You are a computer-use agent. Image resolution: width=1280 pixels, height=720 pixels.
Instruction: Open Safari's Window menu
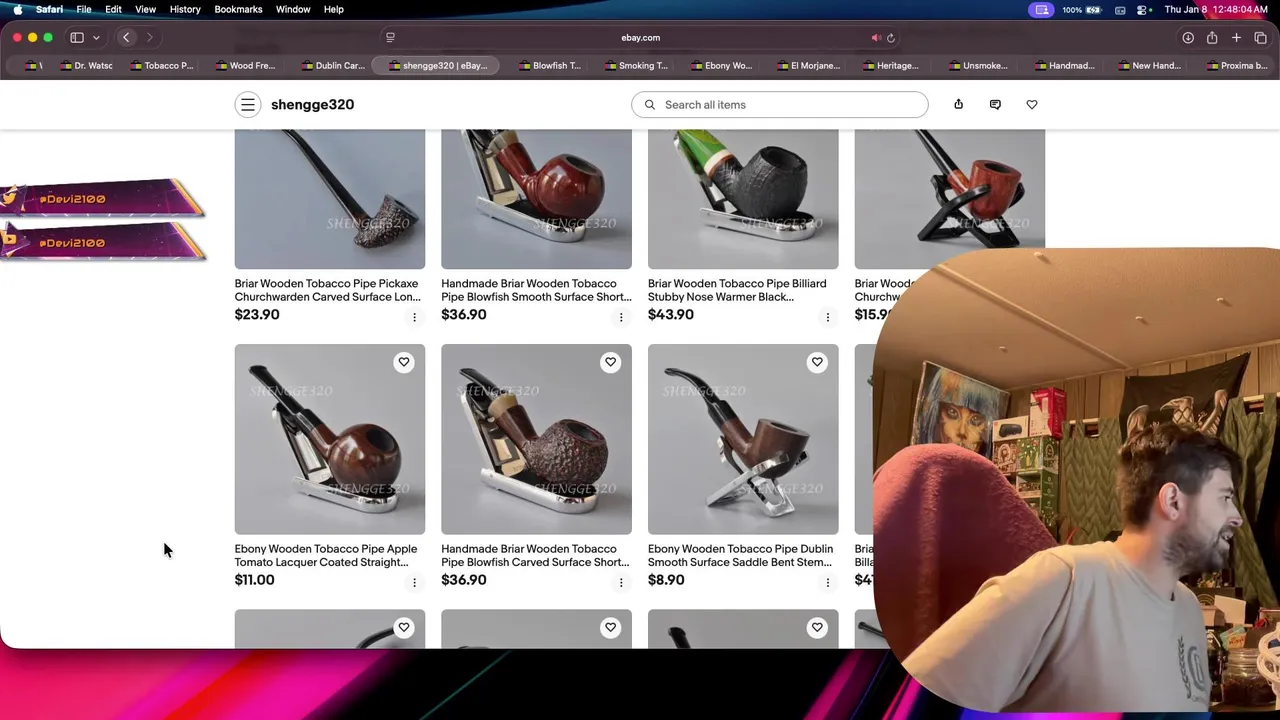point(293,9)
